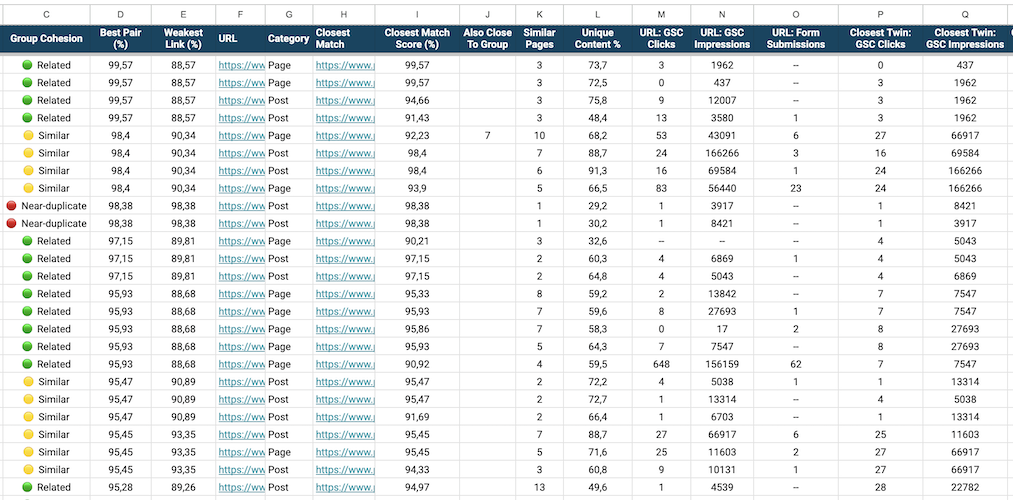
Task: Click the green dot in the row with 13842 impressions
Action: click(x=27, y=293)
